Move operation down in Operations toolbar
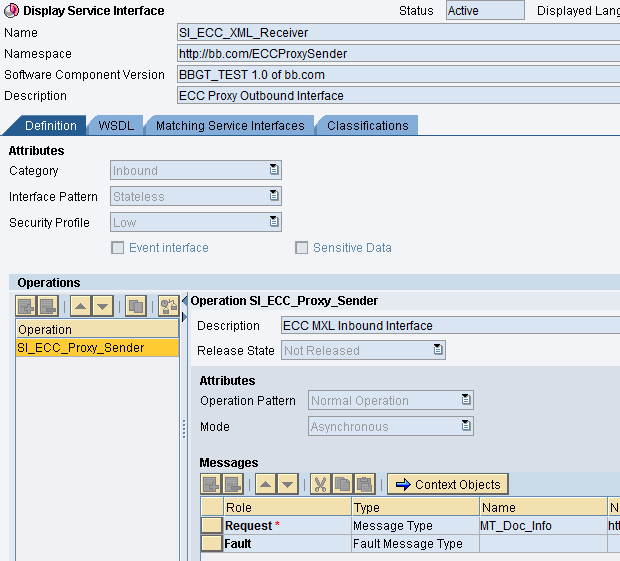The image size is (620, 561). coord(103,306)
